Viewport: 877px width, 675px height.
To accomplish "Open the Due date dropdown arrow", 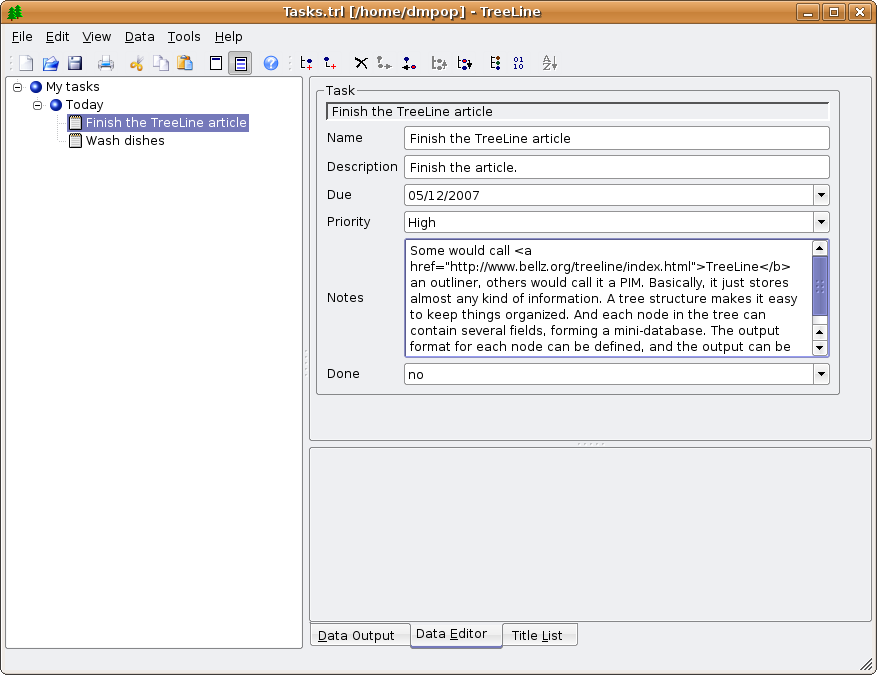I will 821,195.
